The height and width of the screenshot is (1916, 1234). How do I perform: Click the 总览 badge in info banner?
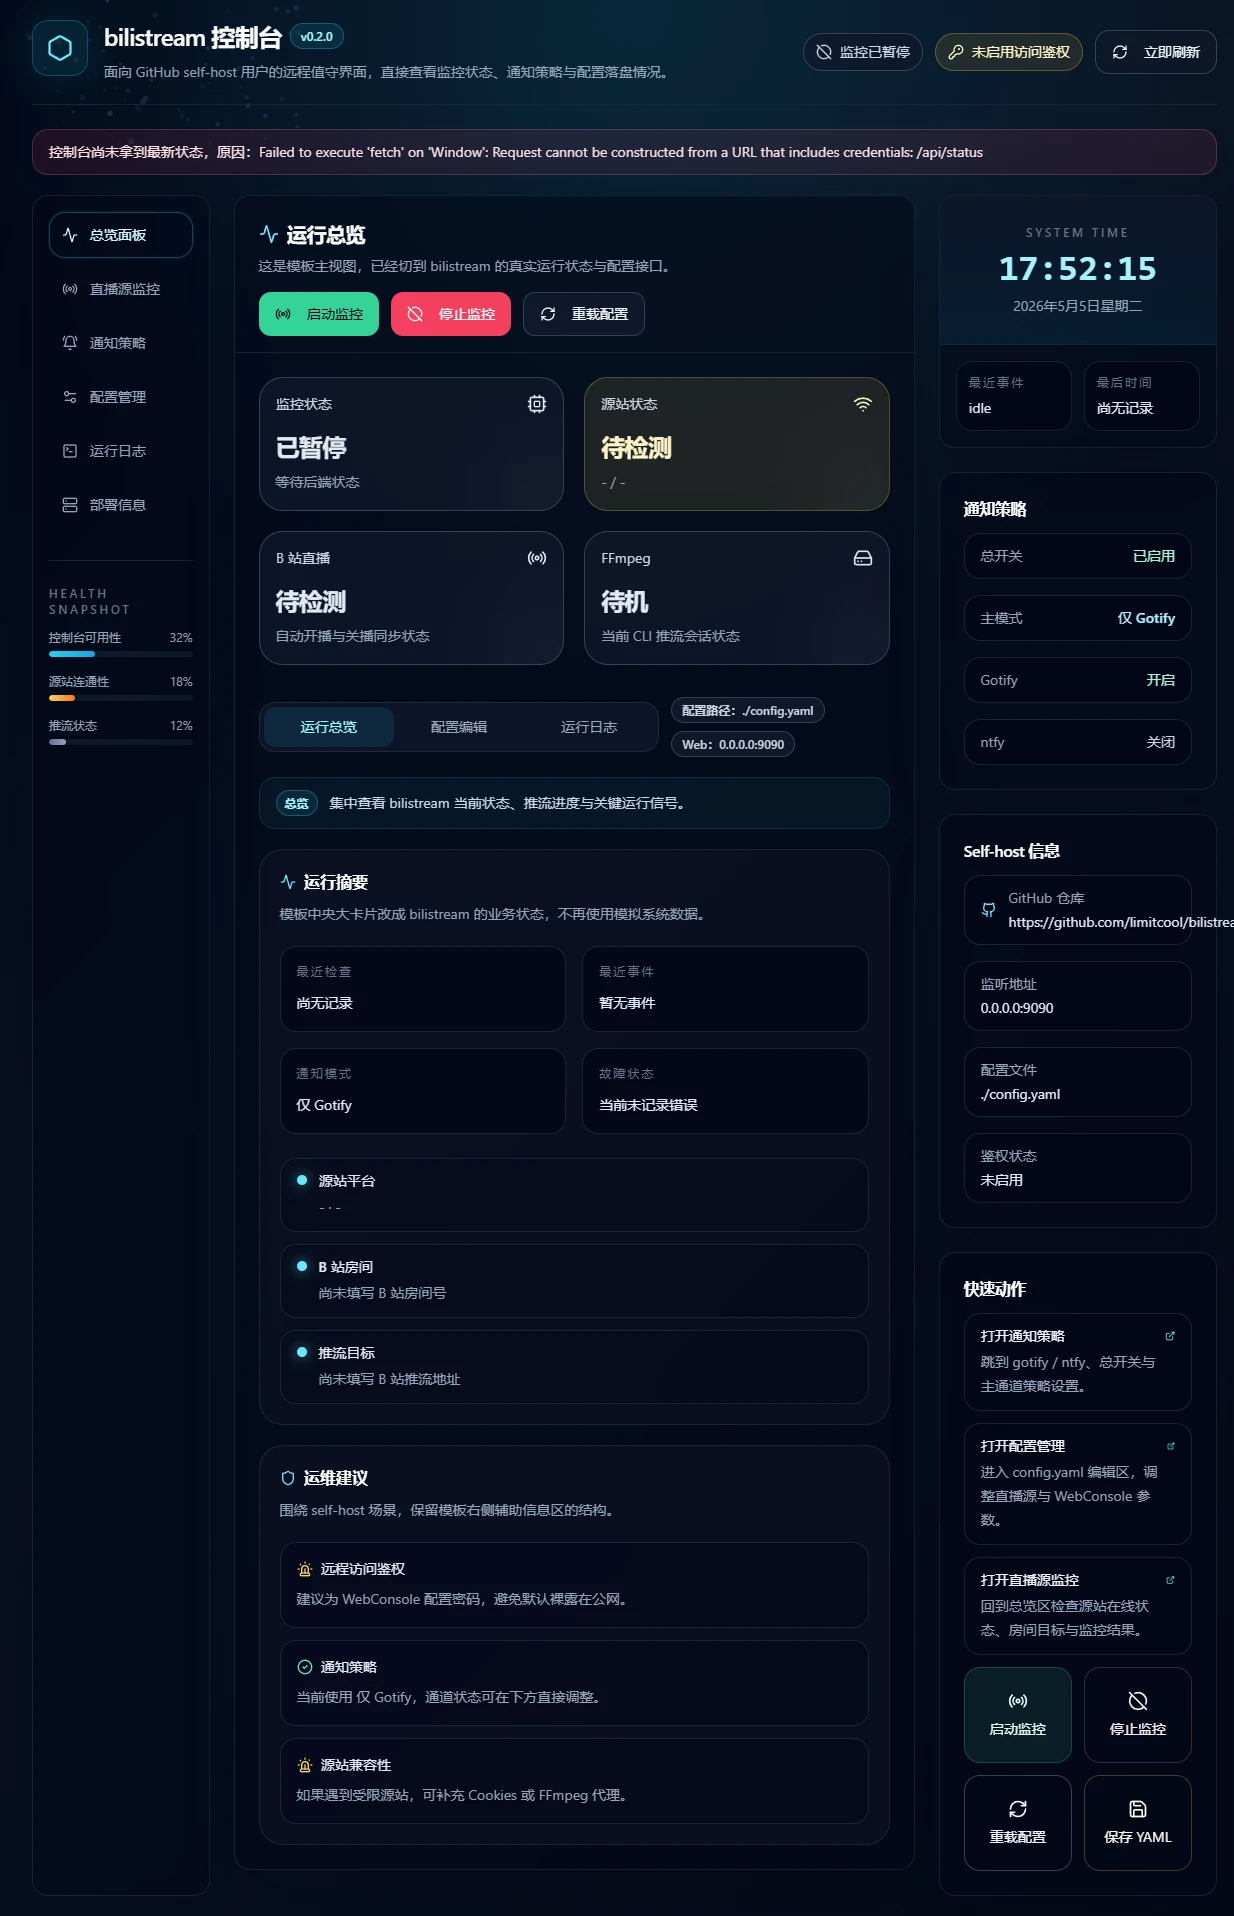297,803
